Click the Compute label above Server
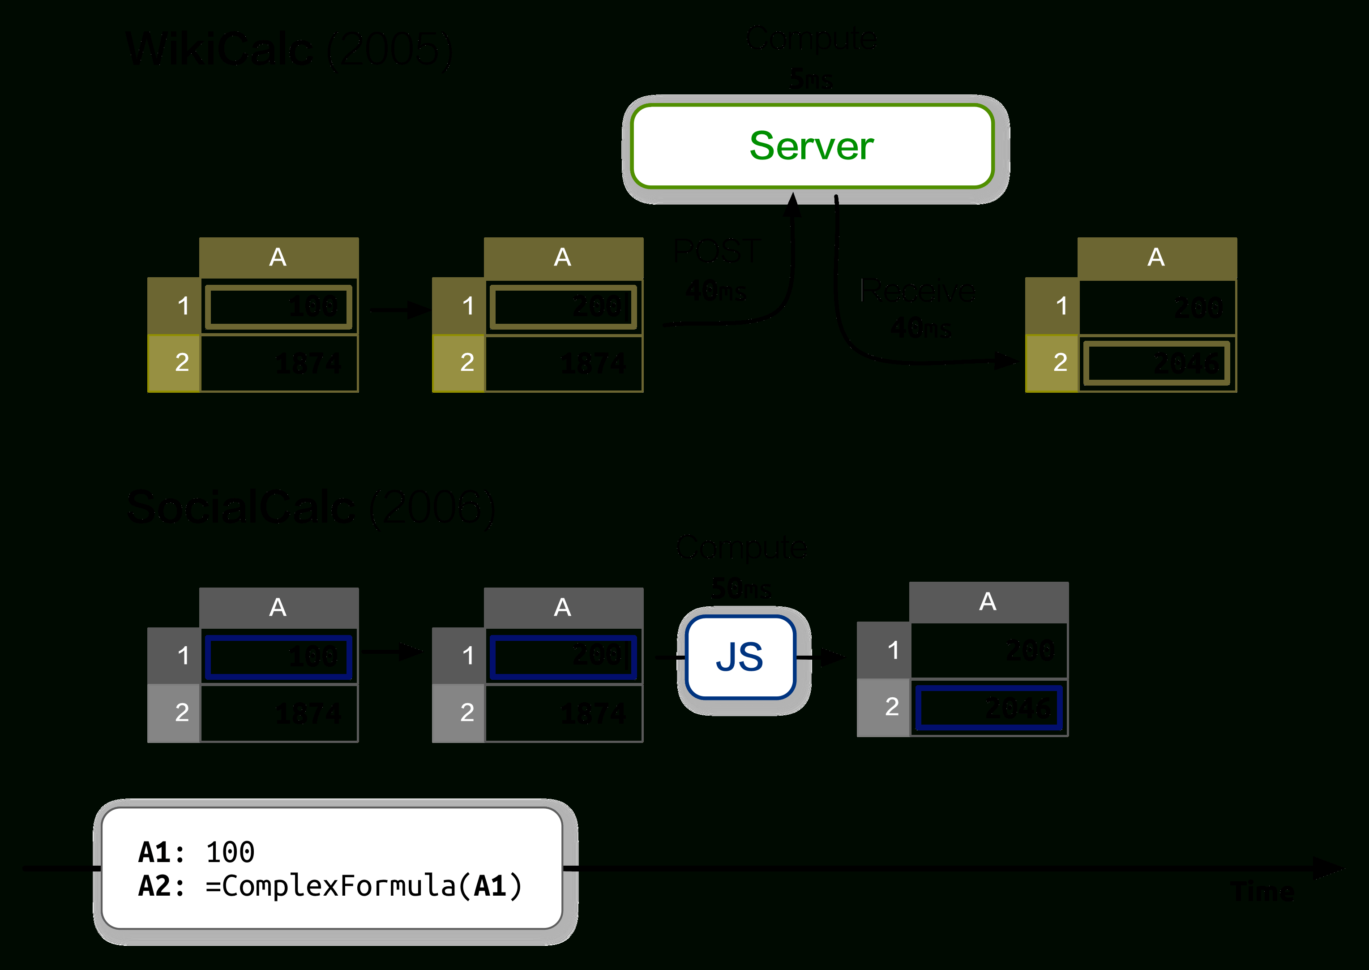 click(811, 40)
